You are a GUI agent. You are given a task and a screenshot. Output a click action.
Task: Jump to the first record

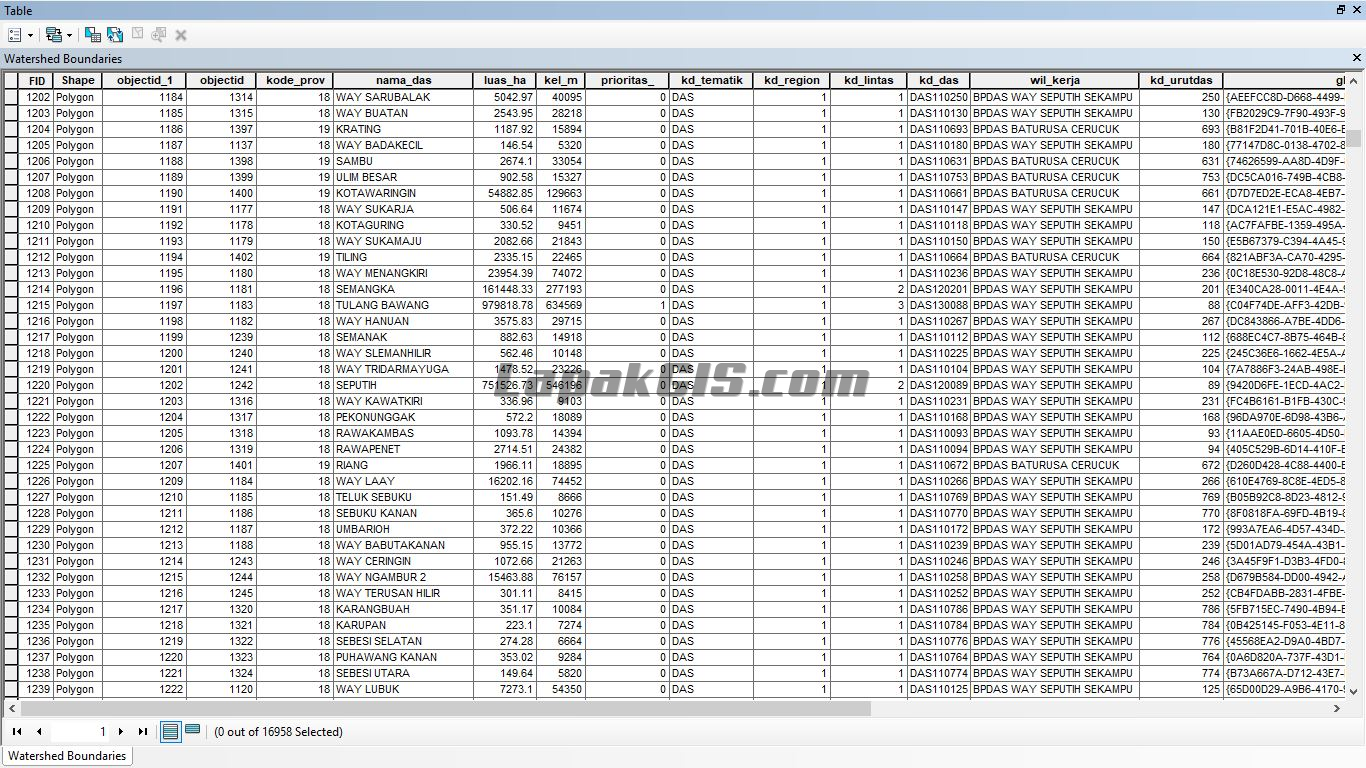pyautogui.click(x=18, y=732)
